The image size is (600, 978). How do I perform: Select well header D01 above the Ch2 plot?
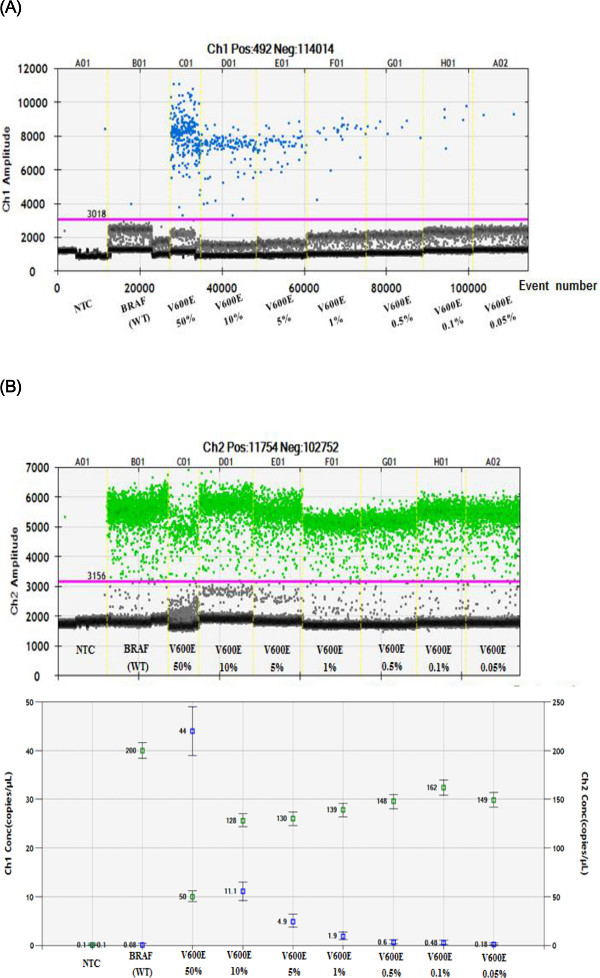click(226, 462)
